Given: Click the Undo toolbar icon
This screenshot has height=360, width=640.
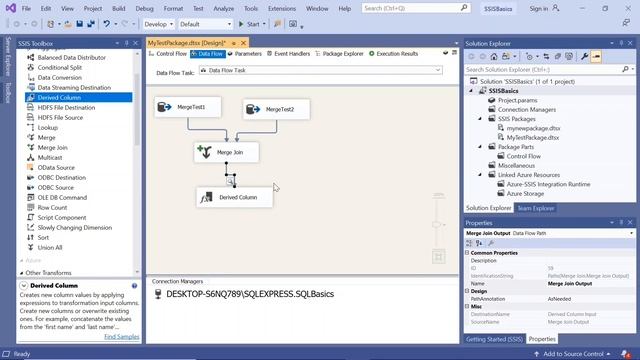Looking at the screenshot, I should (x=107, y=24).
